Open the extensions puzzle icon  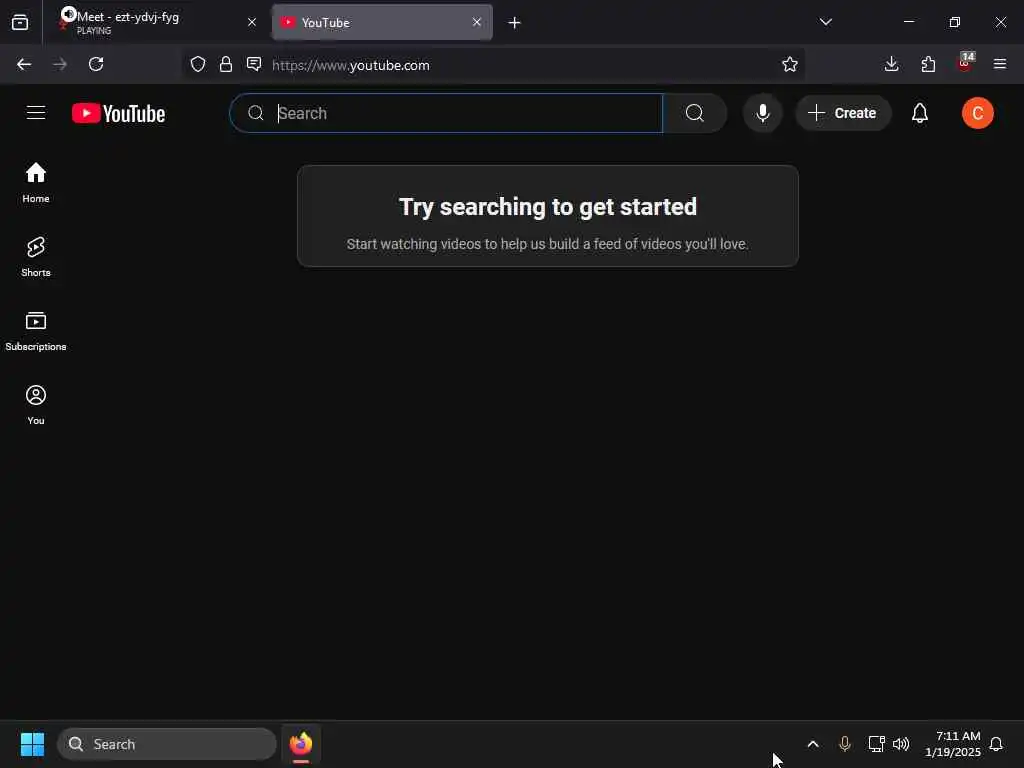(x=928, y=64)
